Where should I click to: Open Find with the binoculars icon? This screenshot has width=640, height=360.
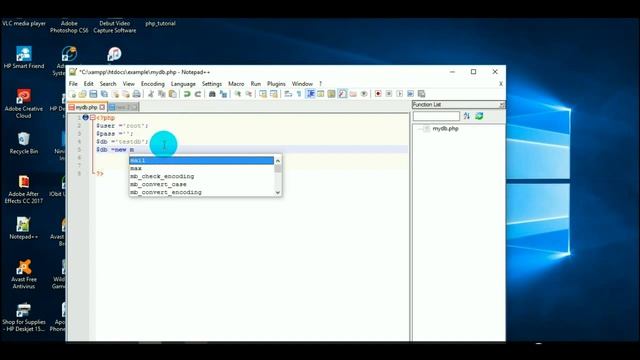click(212, 94)
